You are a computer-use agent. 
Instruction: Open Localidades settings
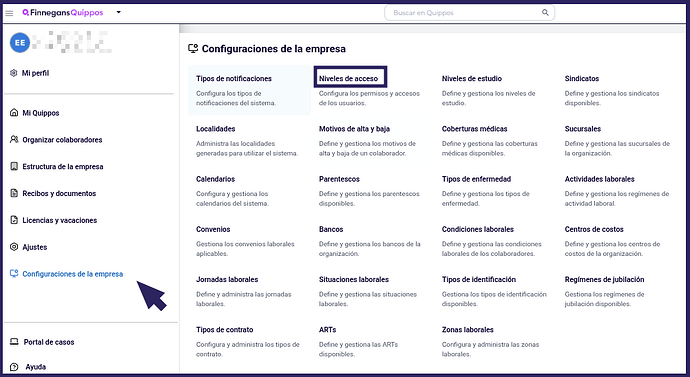point(216,129)
